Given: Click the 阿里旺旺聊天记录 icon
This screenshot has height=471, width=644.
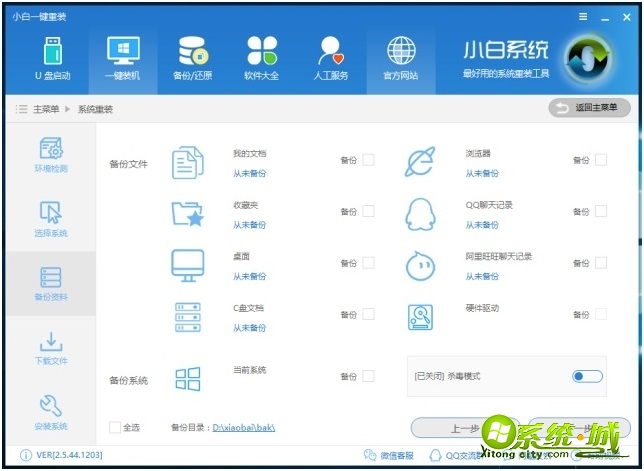Looking at the screenshot, I should [x=420, y=266].
